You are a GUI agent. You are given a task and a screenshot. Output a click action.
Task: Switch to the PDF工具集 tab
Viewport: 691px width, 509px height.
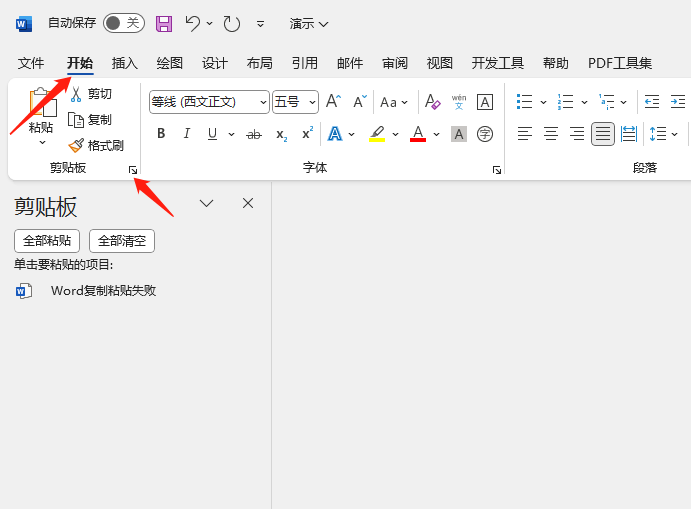coord(620,63)
